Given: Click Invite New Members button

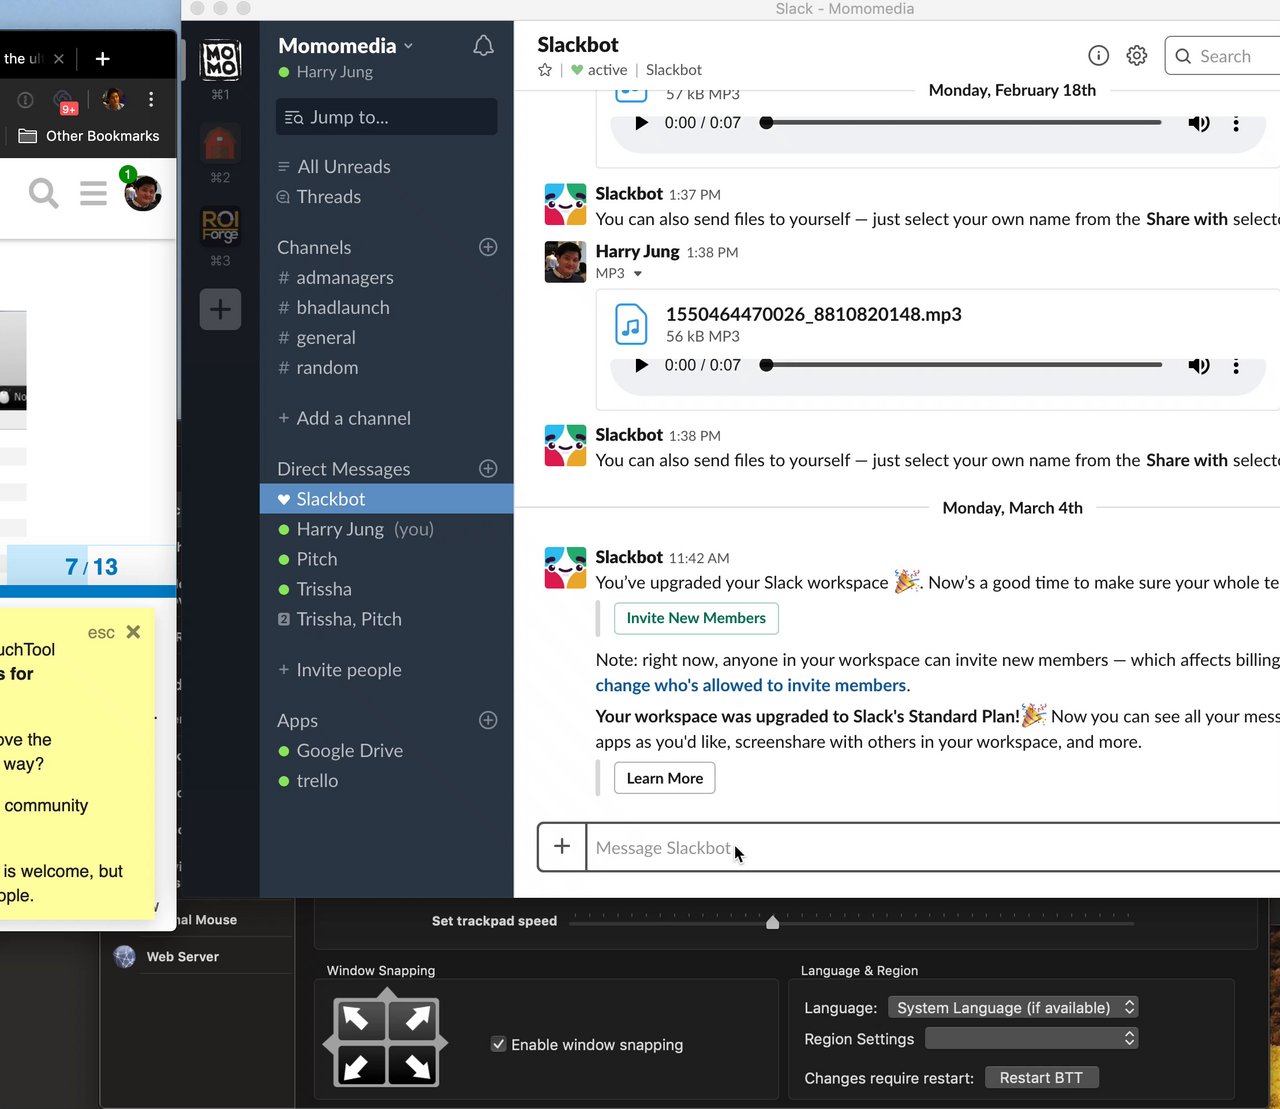Looking at the screenshot, I should point(696,618).
